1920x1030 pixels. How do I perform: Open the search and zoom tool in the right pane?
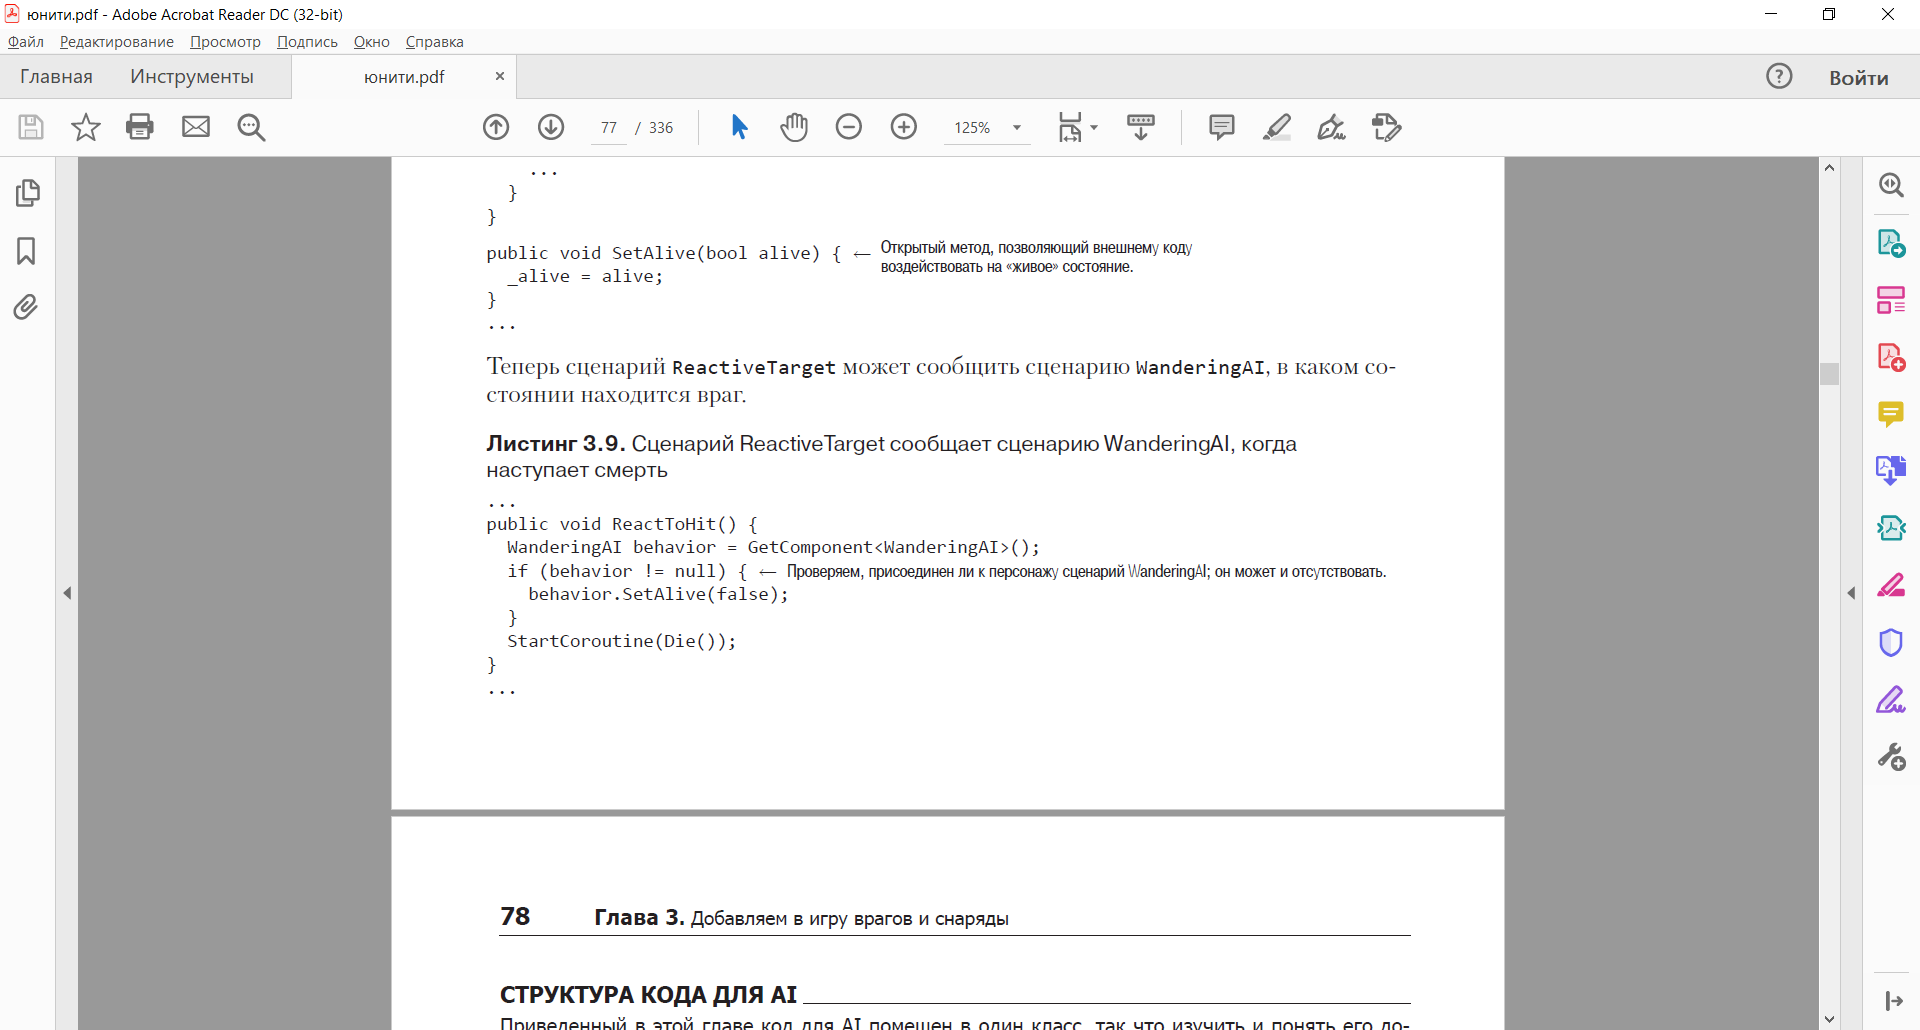pyautogui.click(x=1891, y=185)
